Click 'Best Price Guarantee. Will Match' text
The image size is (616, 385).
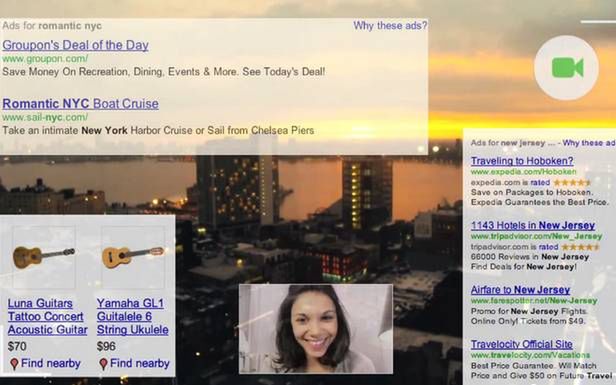coord(534,365)
